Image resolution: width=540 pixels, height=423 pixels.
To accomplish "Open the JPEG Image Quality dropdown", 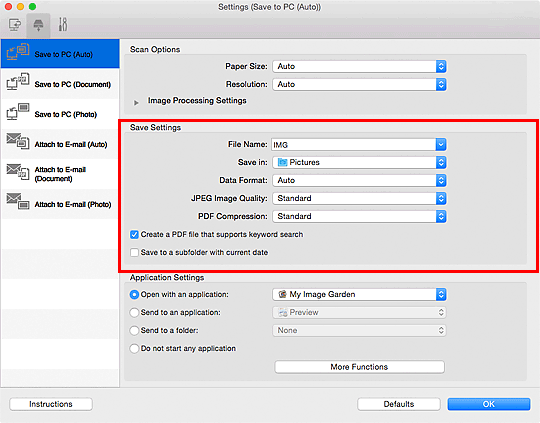I will tap(359, 198).
